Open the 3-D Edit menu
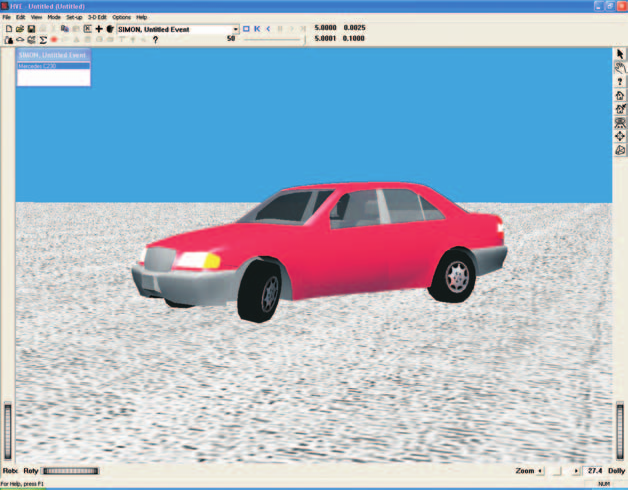The height and width of the screenshot is (490, 628). click(97, 17)
